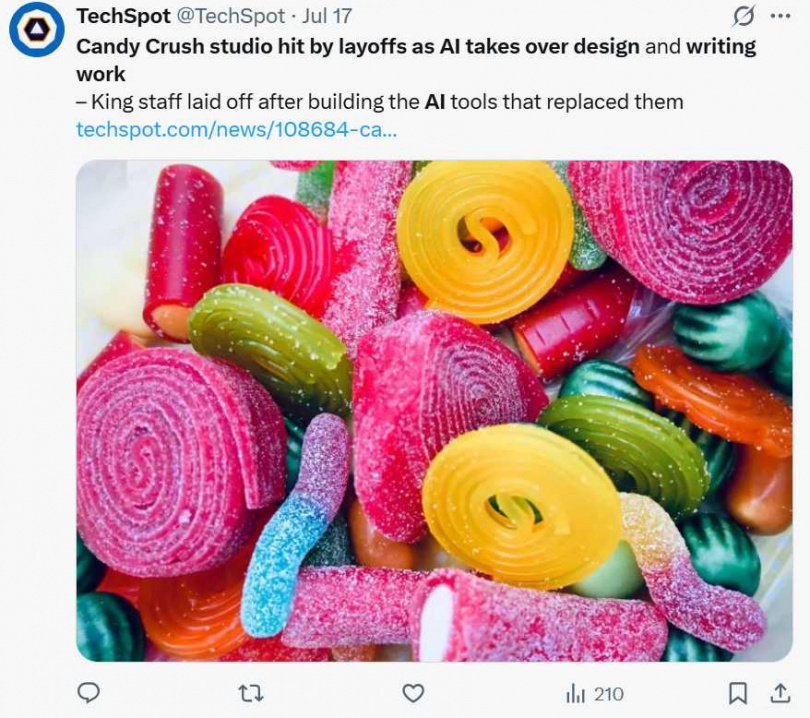Reply to the TechSpot post
The width and height of the screenshot is (810, 718).
[89, 692]
